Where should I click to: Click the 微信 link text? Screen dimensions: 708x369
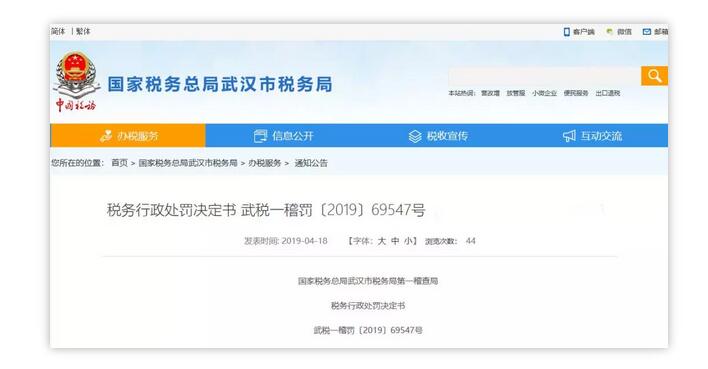[624, 32]
